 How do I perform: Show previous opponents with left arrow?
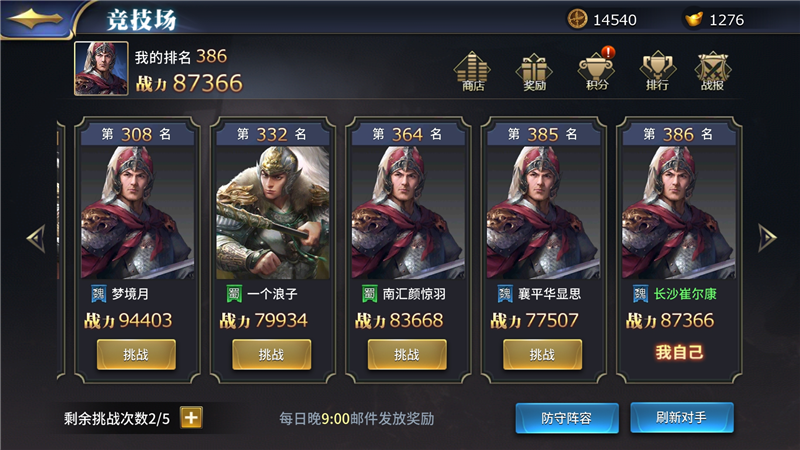coord(36,238)
